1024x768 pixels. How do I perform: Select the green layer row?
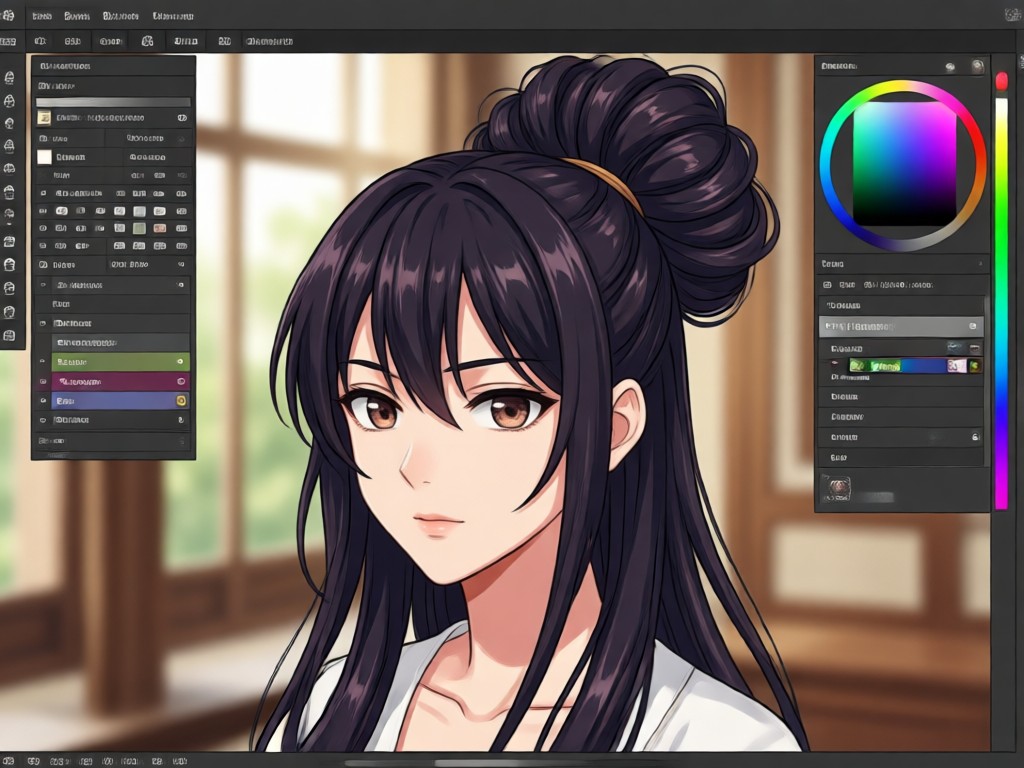coord(120,362)
